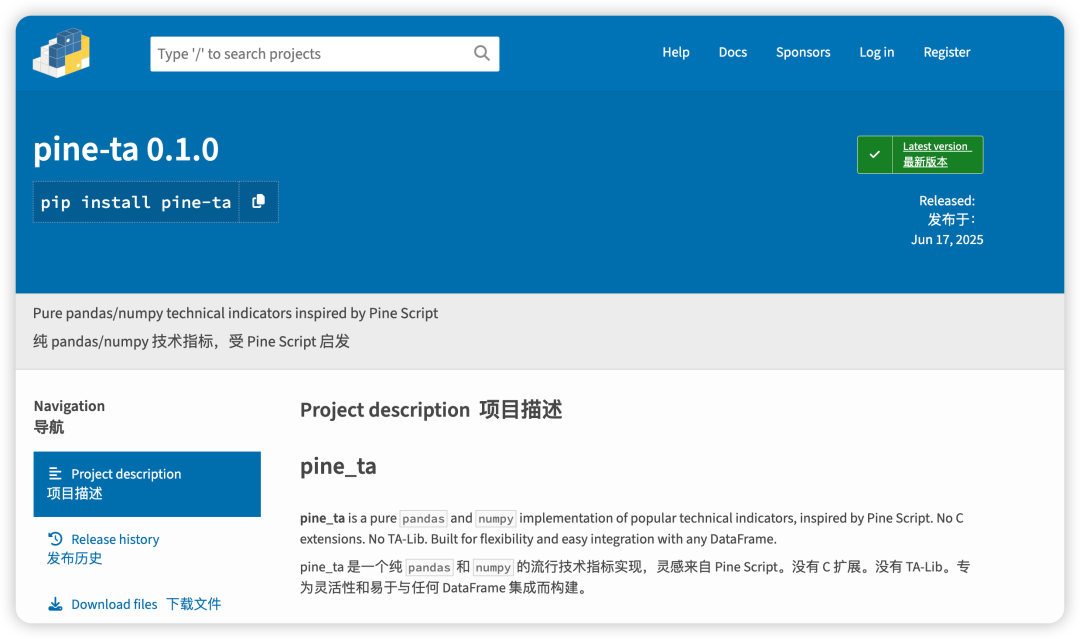Click the green checkmark icon
This screenshot has width=1080, height=639.
(x=875, y=154)
